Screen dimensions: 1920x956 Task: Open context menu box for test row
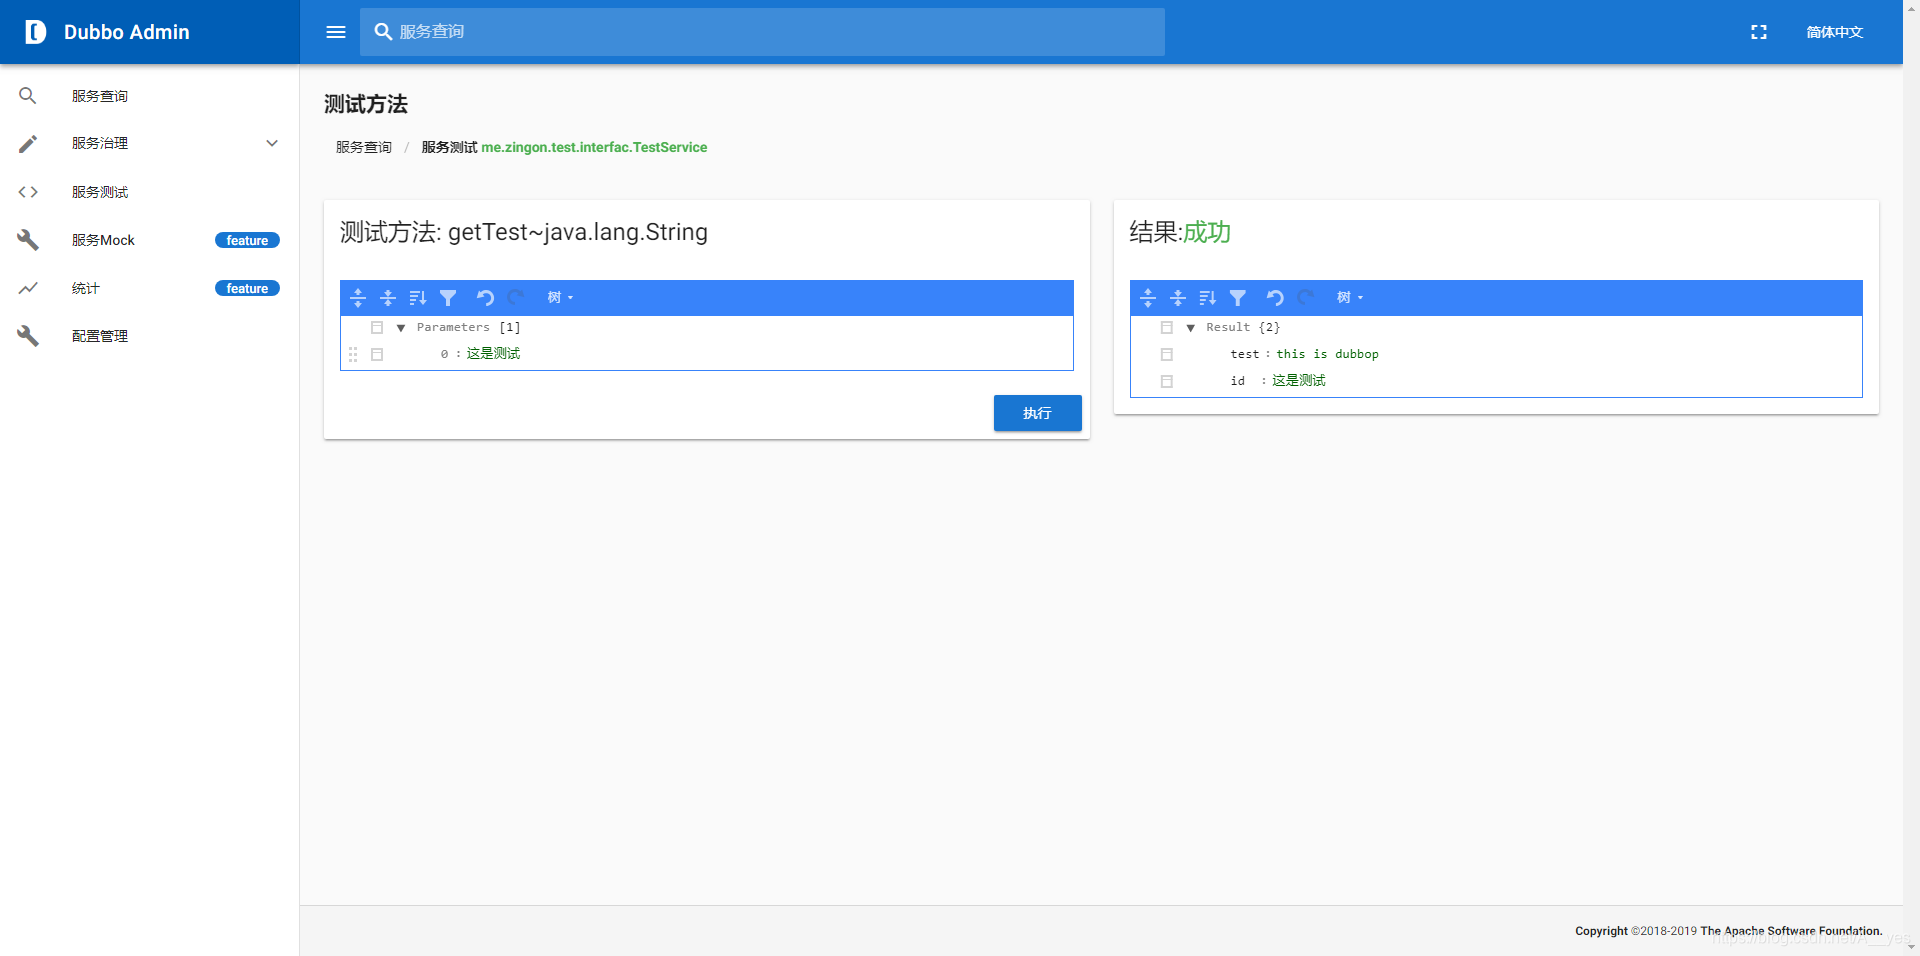pos(1167,354)
